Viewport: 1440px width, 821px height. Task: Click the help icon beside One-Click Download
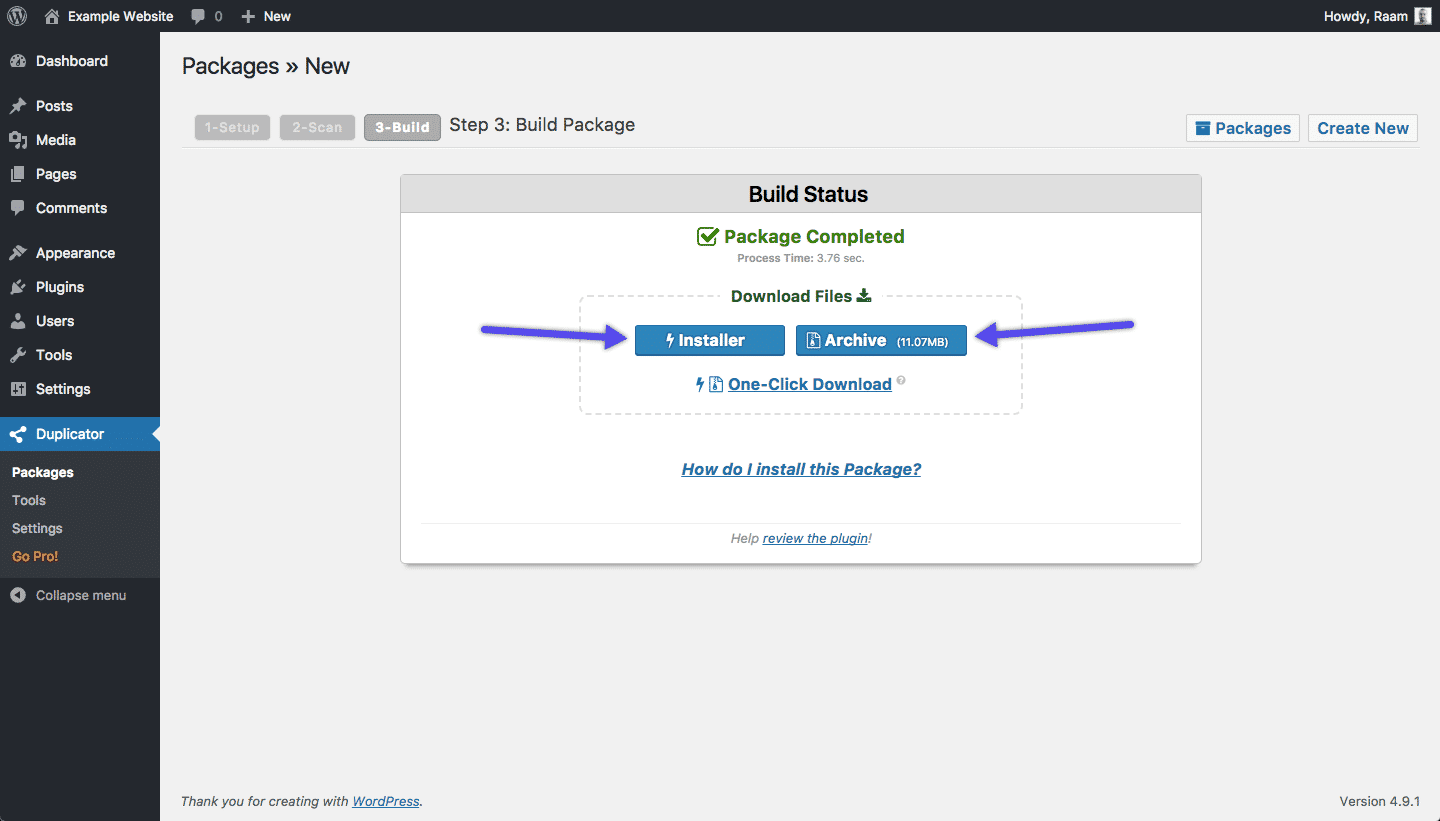(900, 380)
